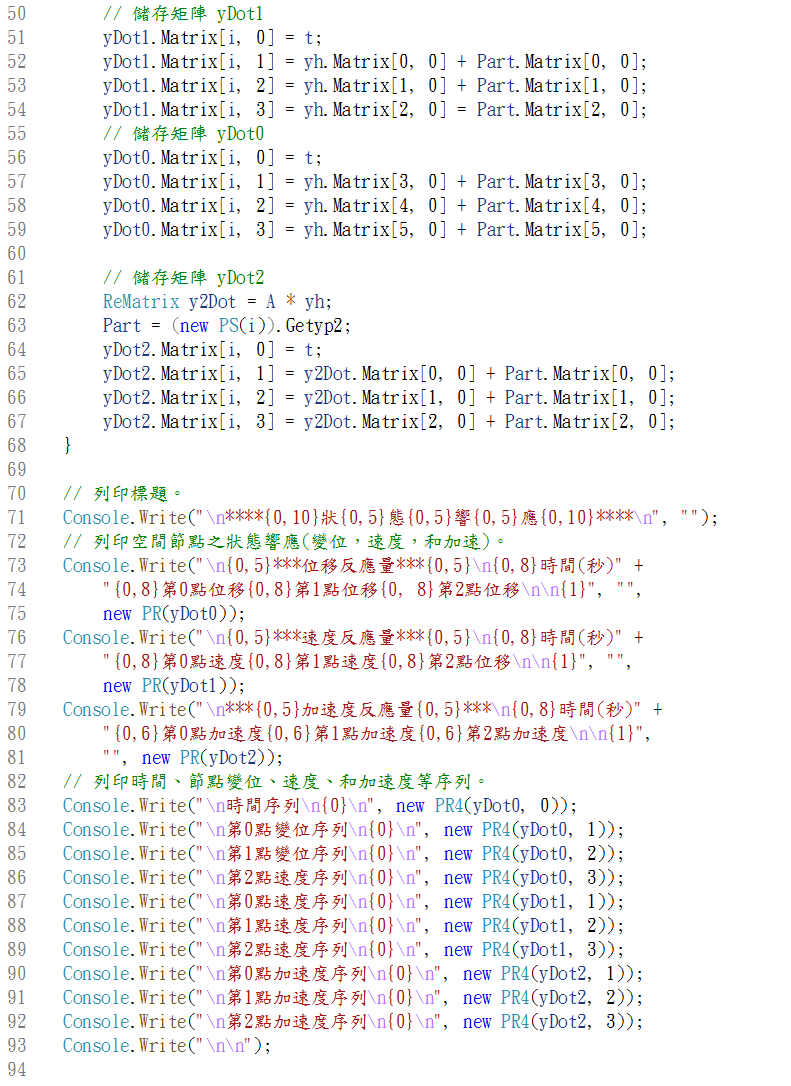Click the closing brace on line 68
Screen dimensions: 791x1086
tap(67, 445)
